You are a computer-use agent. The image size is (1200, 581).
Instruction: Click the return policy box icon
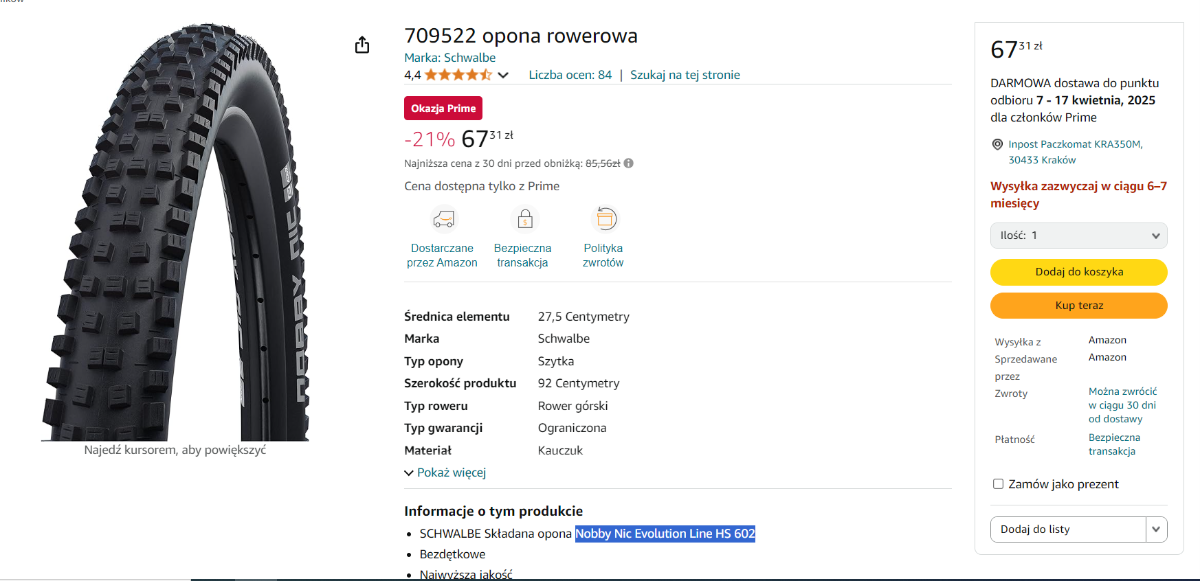[x=604, y=219]
